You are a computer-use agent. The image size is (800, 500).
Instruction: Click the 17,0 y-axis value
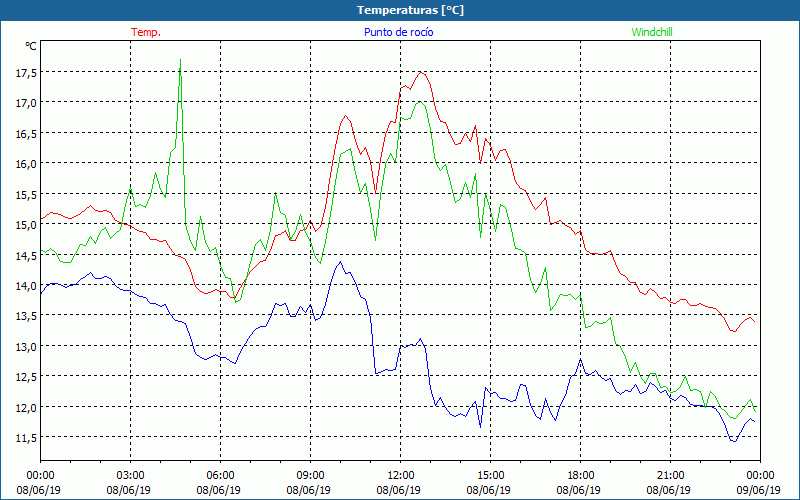[x=26, y=103]
